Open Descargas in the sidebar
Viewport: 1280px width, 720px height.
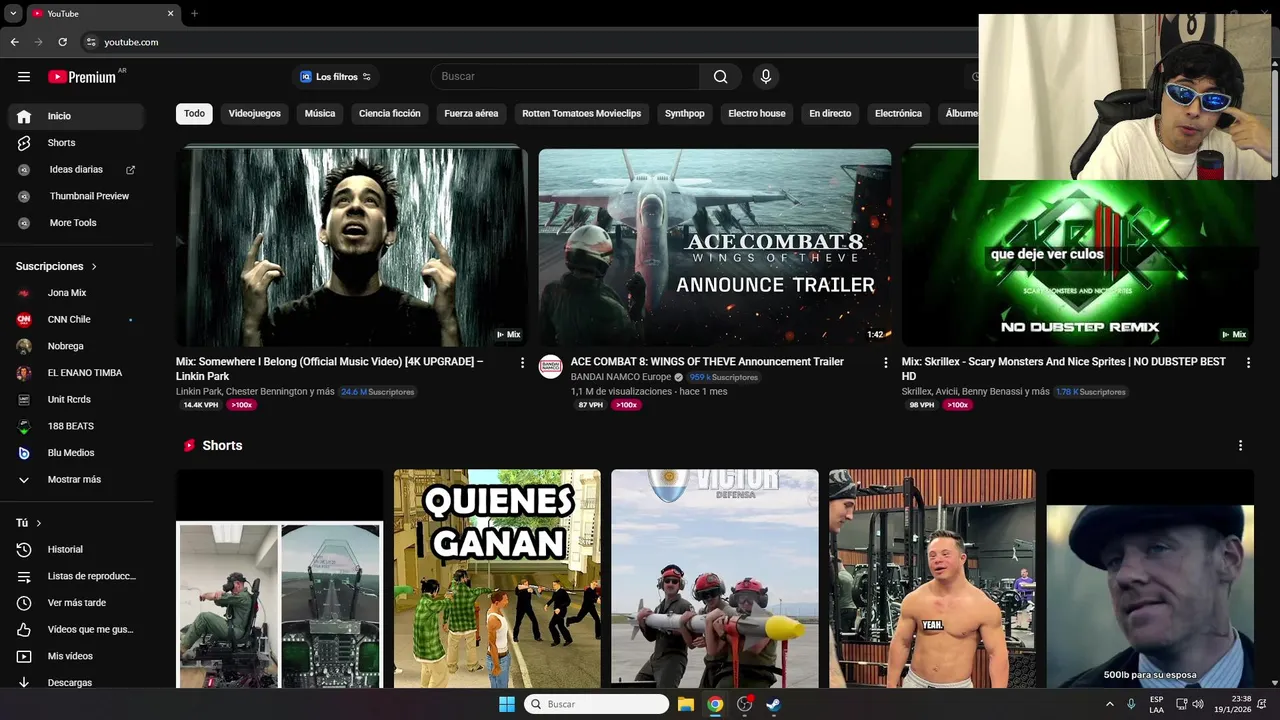[77, 683]
